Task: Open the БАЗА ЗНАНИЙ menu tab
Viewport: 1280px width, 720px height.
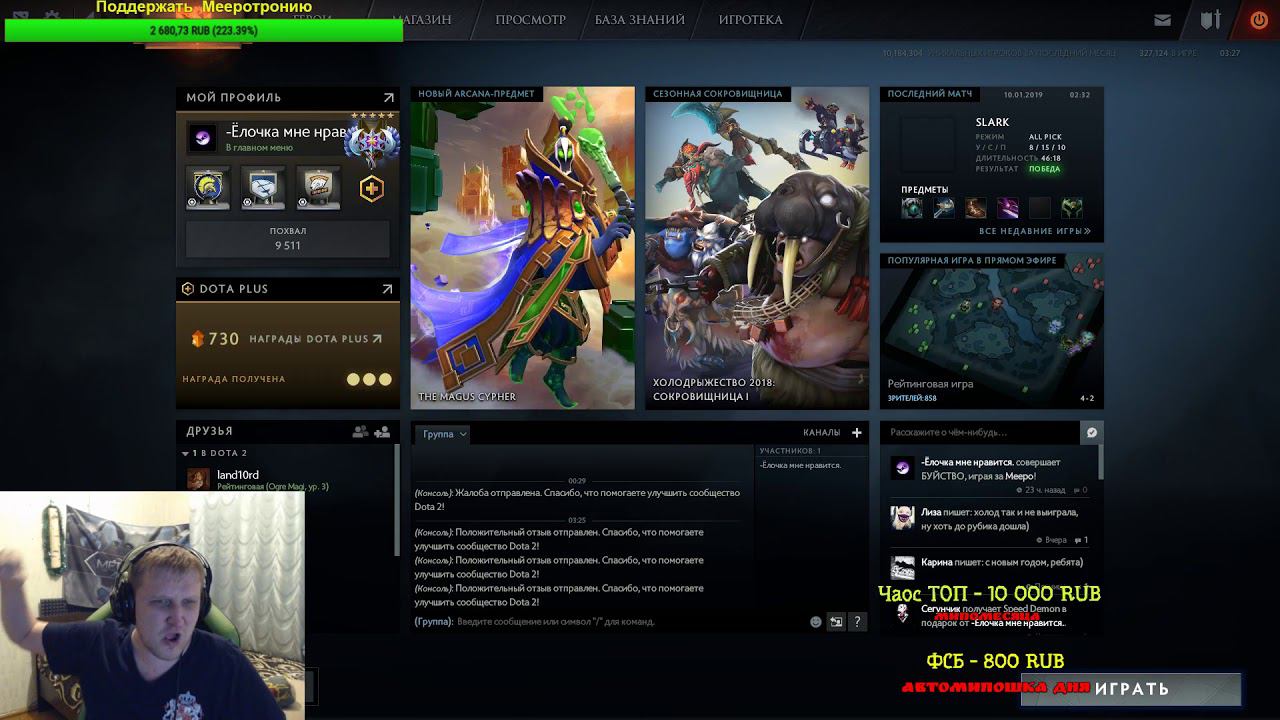Action: 640,20
